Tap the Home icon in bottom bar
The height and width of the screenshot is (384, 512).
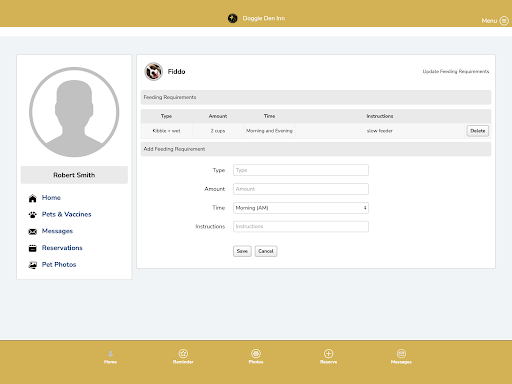[110, 353]
